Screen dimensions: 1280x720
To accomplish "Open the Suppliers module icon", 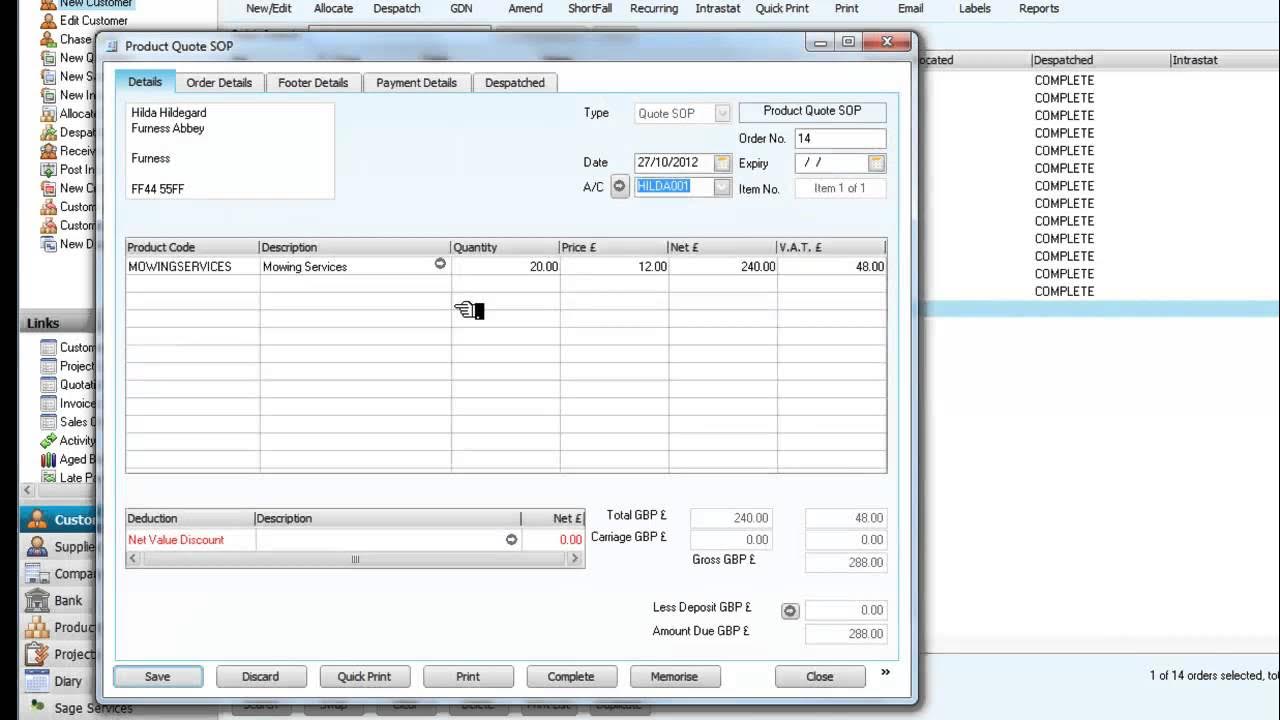I will tap(37, 546).
